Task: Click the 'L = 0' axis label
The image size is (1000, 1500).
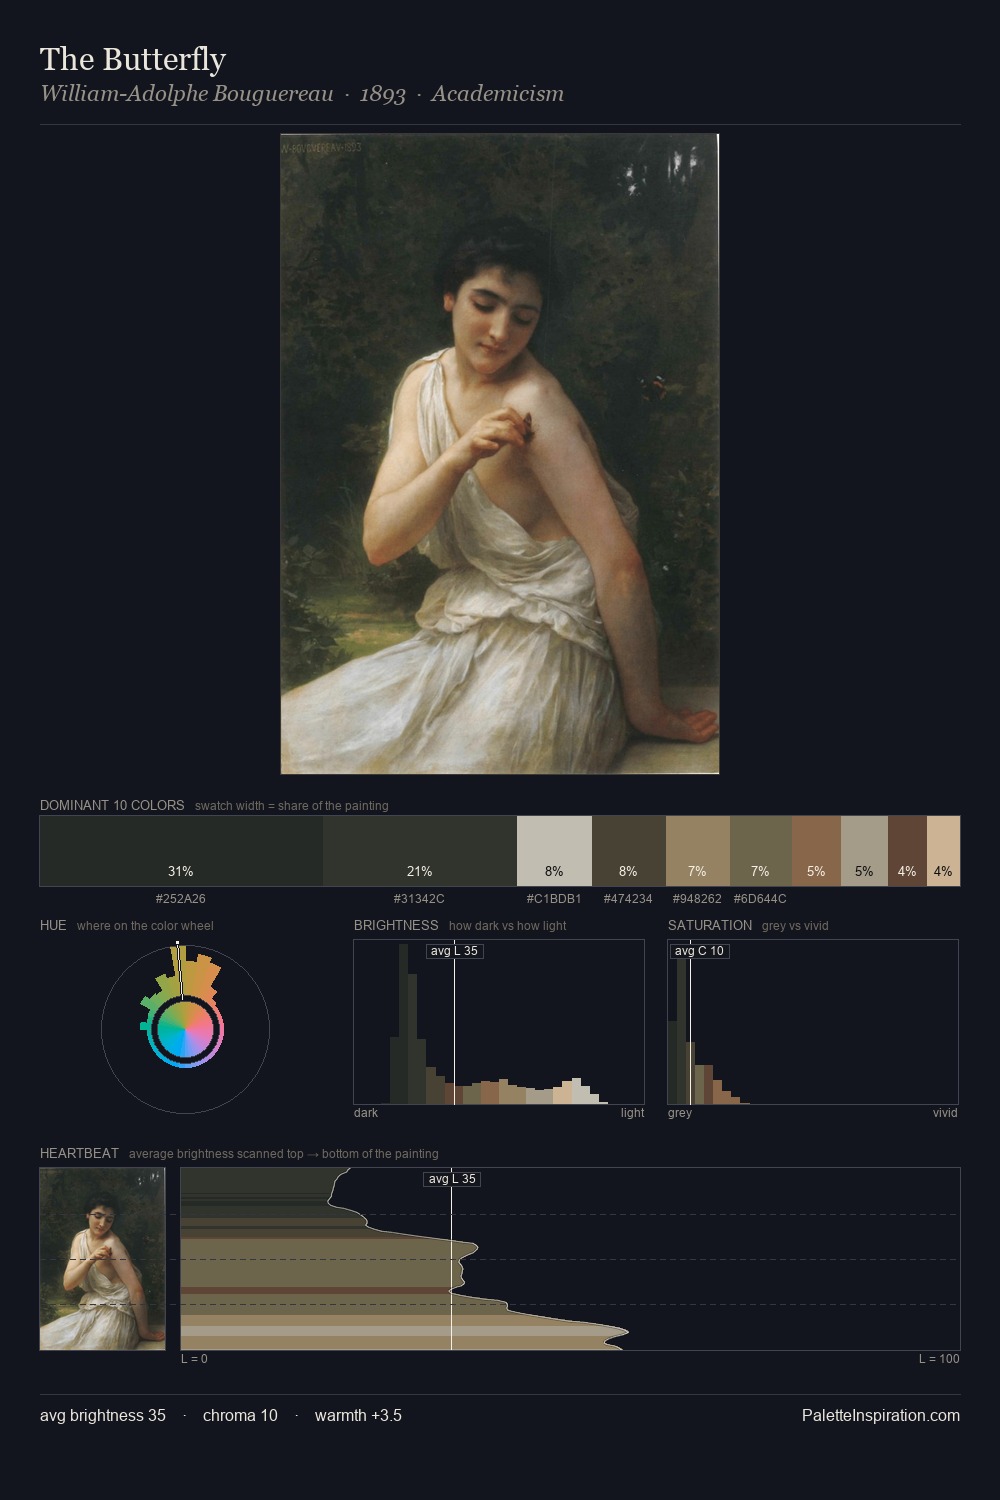Action: click(194, 1359)
